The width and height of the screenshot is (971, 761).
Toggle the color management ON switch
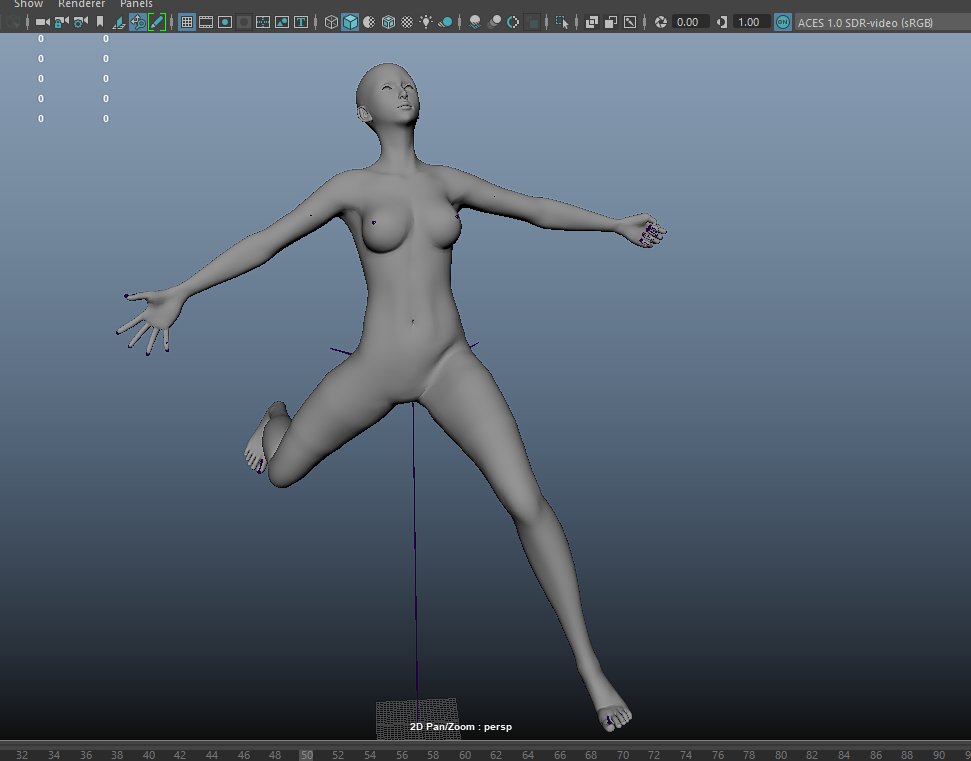[x=782, y=22]
